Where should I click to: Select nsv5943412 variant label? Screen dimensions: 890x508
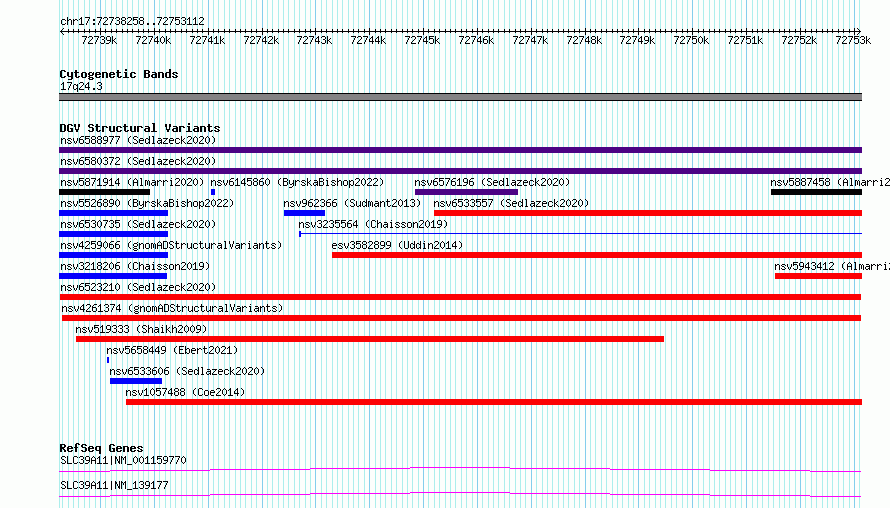coord(832,266)
